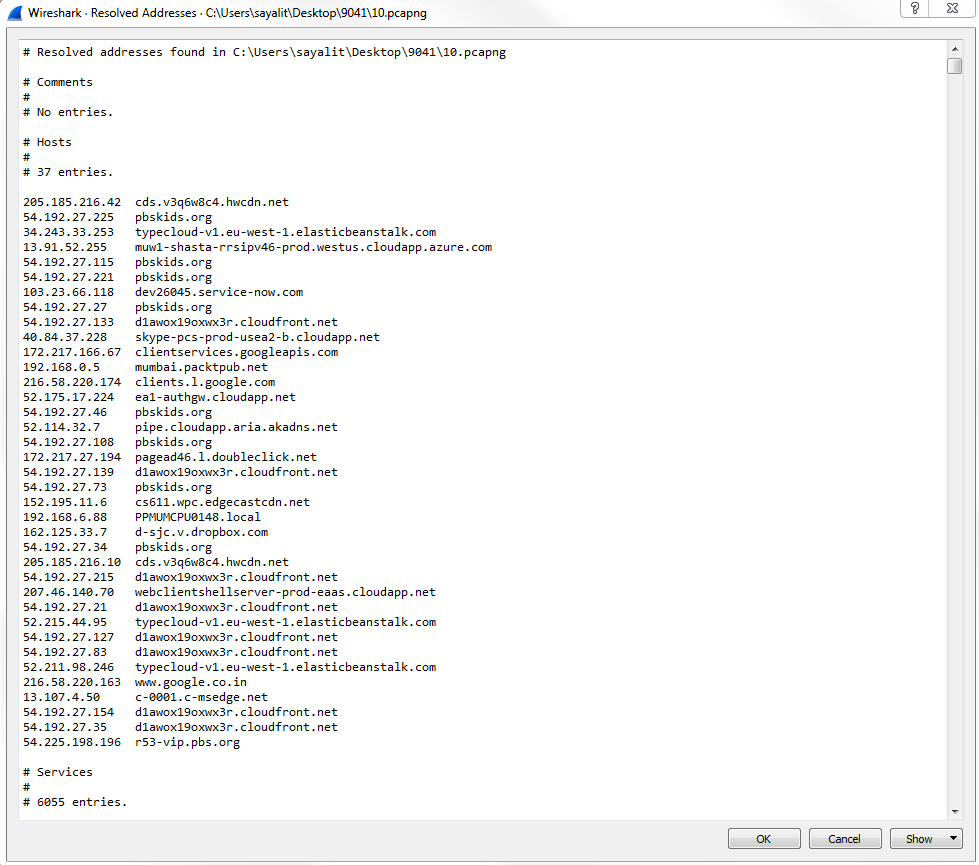The height and width of the screenshot is (865, 979).
Task: Click the '# 6055 entries.' line
Action: coord(75,803)
